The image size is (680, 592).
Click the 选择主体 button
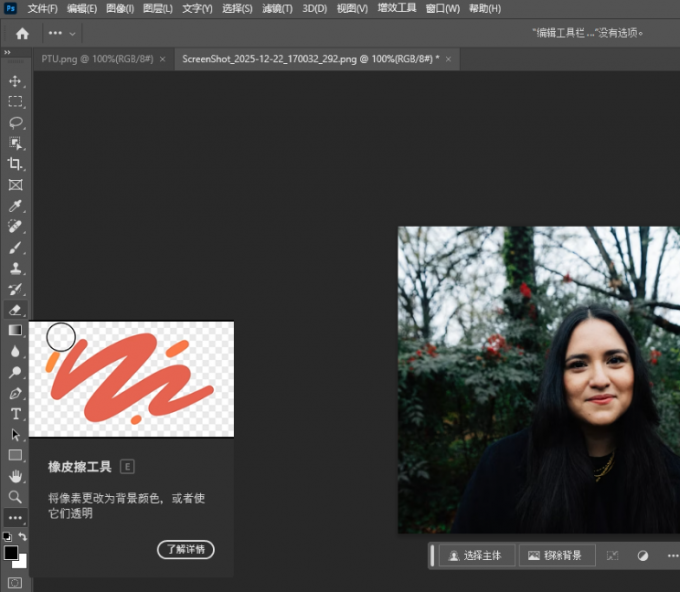pyautogui.click(x=477, y=556)
